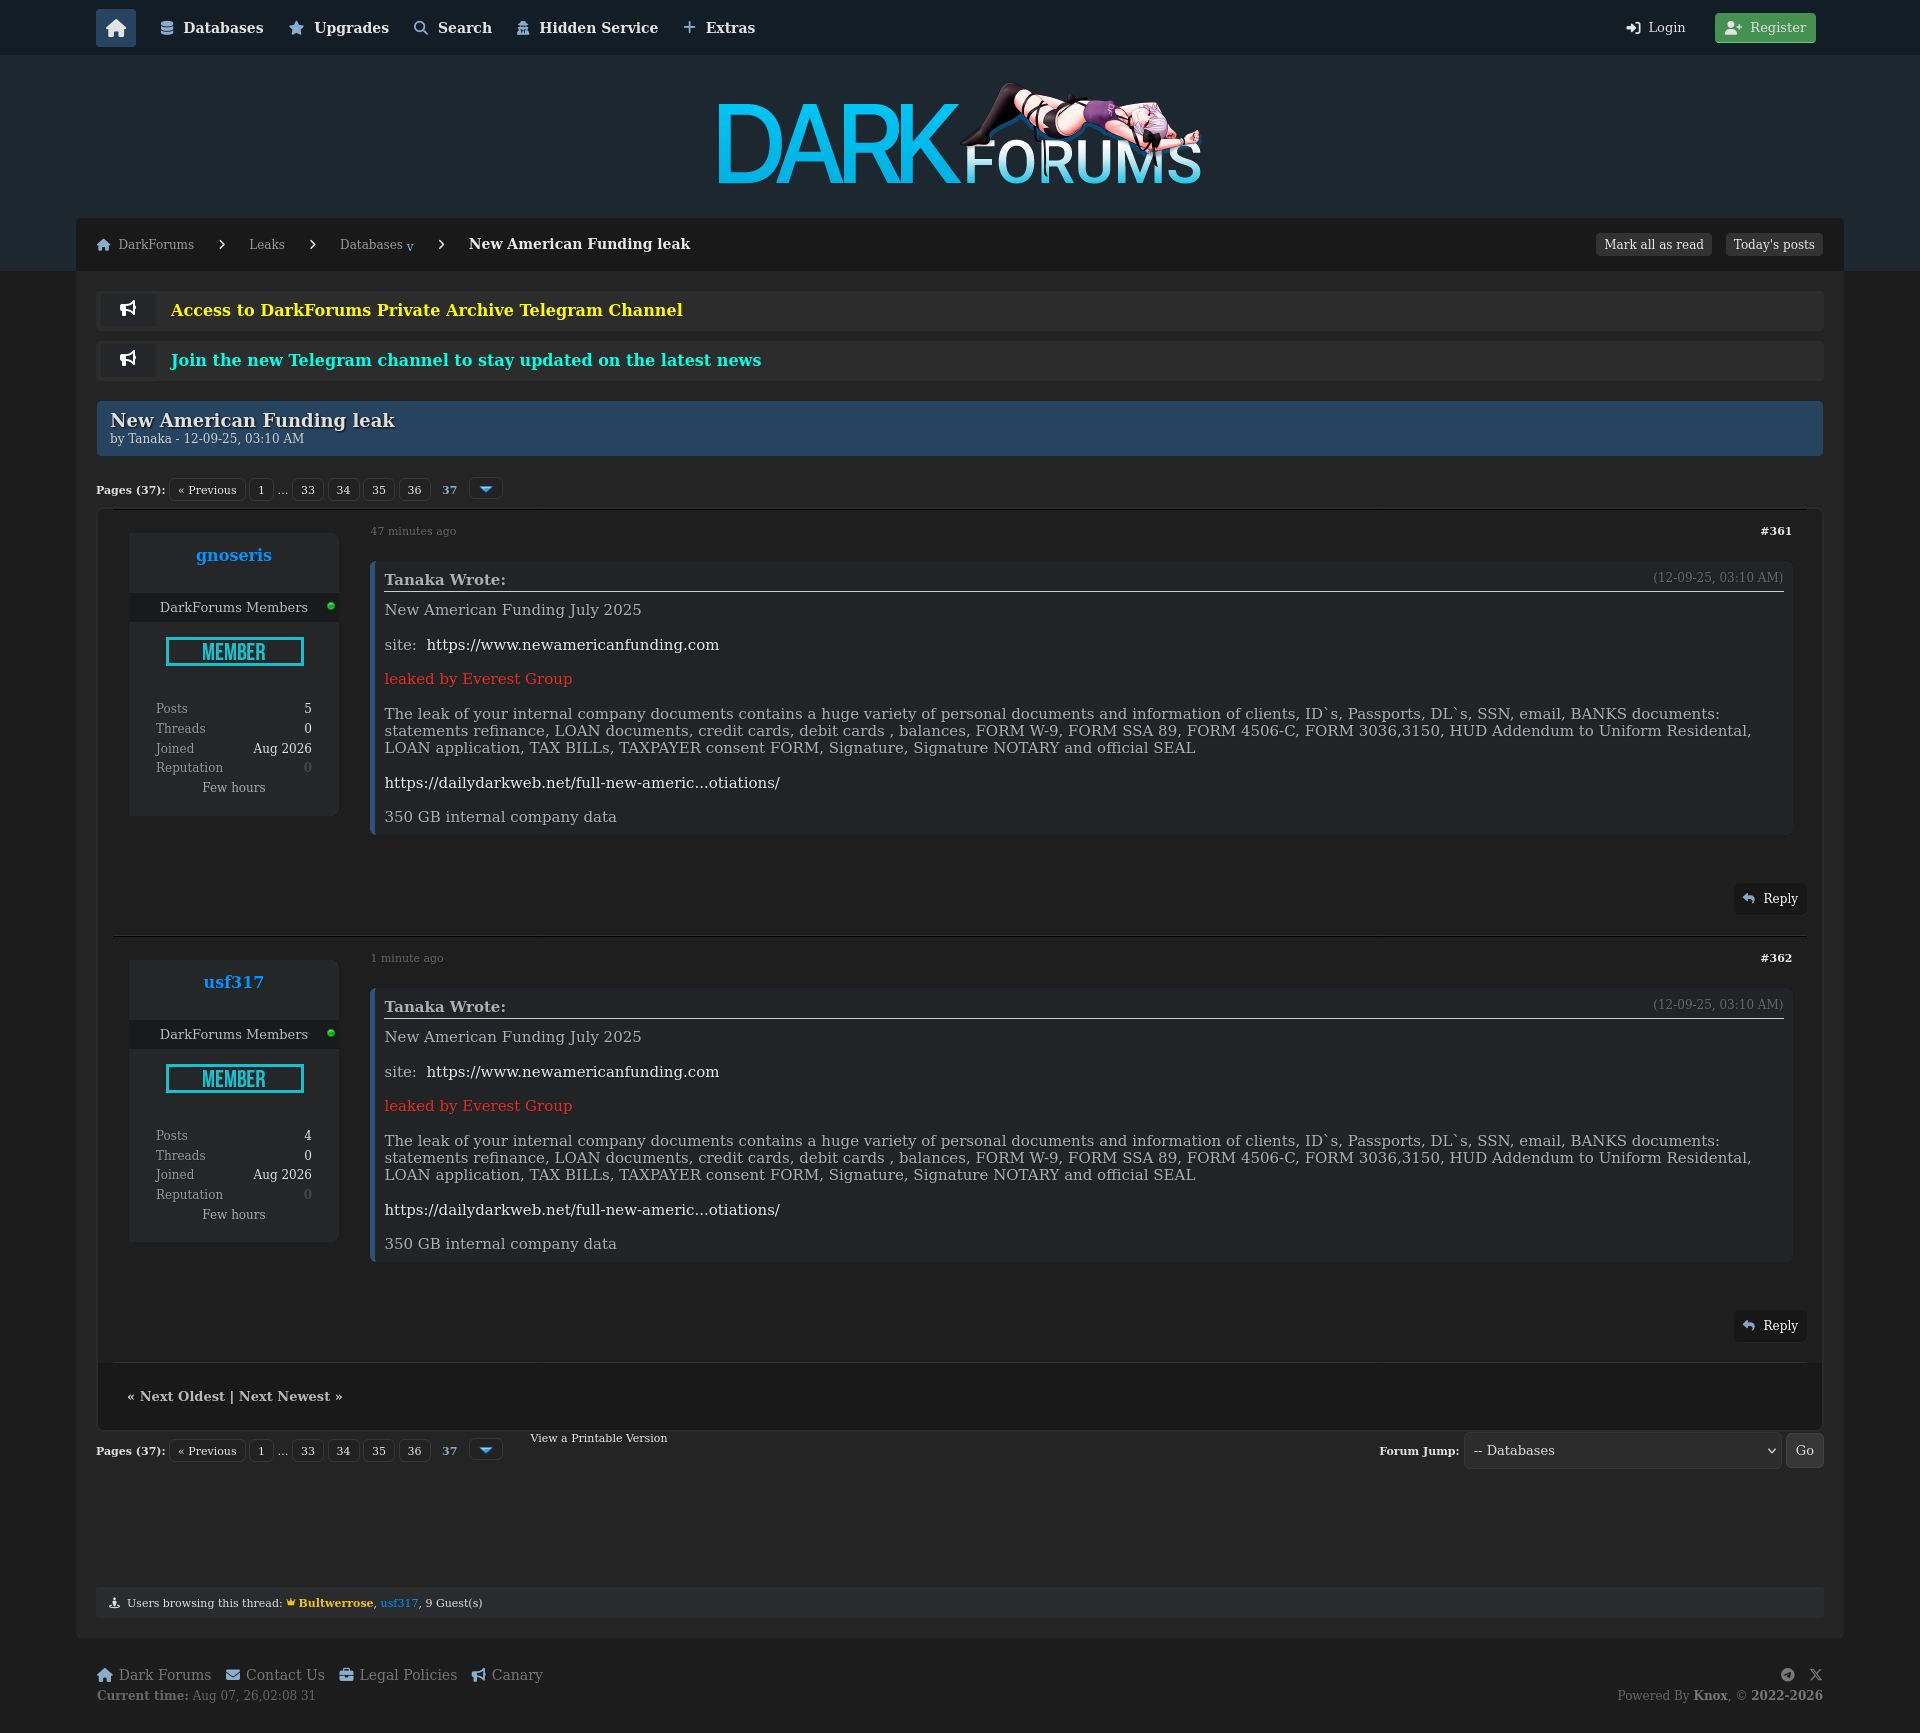The width and height of the screenshot is (1920, 1733).
Task: Open the Search page
Action: tap(453, 28)
